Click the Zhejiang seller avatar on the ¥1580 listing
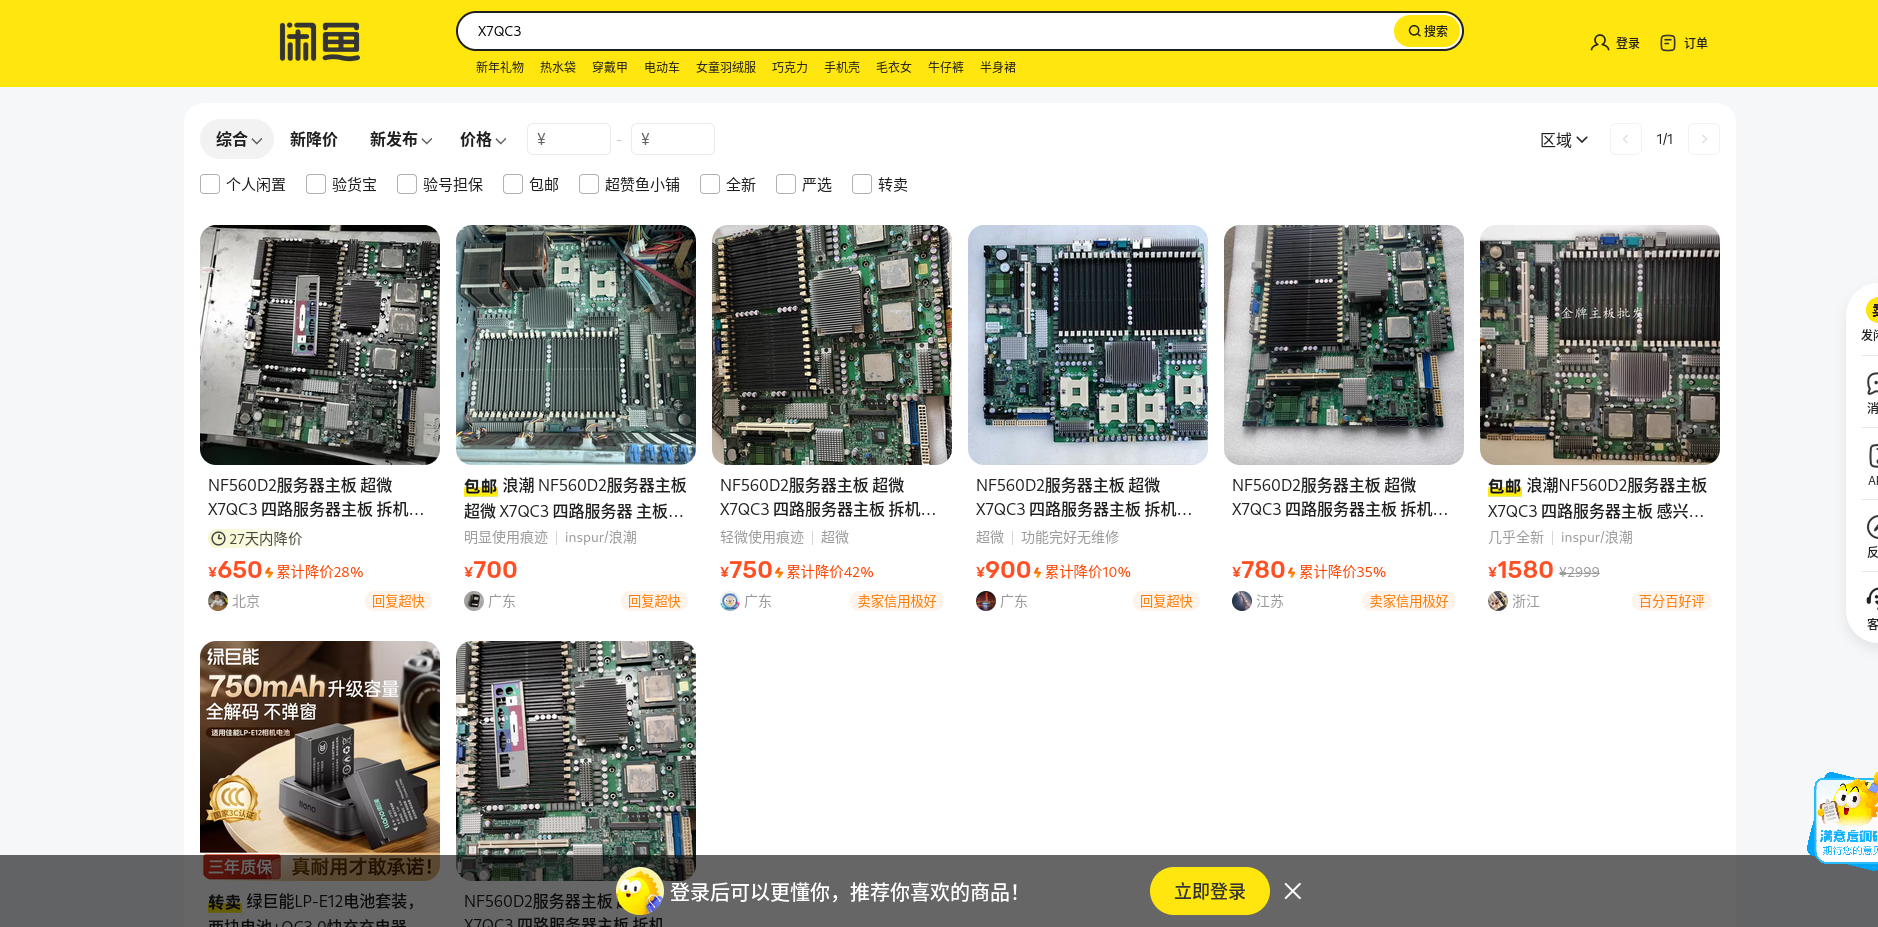 [1498, 601]
